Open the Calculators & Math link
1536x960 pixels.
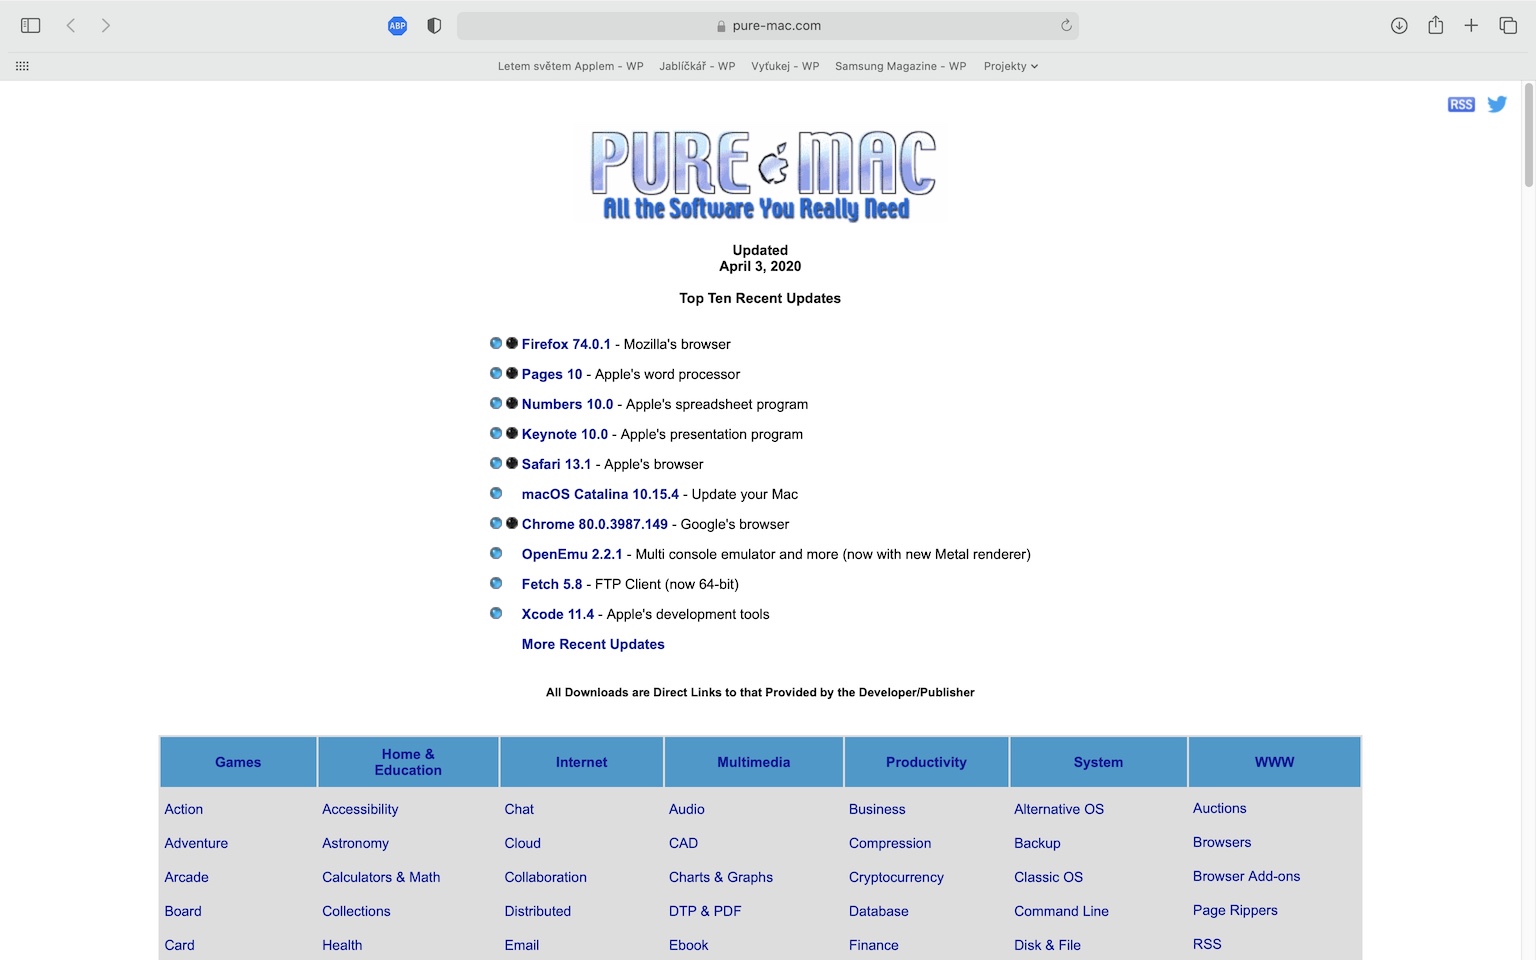381,877
